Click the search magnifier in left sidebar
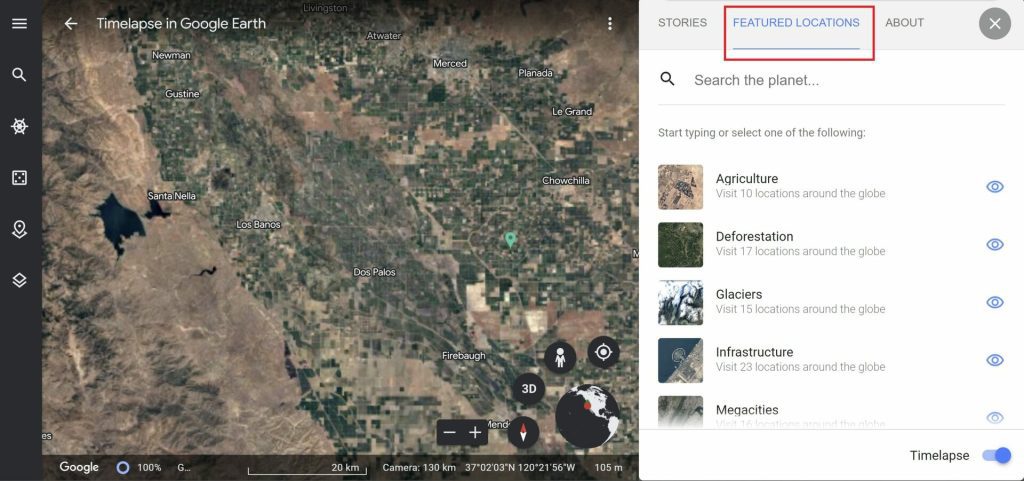 [x=20, y=74]
